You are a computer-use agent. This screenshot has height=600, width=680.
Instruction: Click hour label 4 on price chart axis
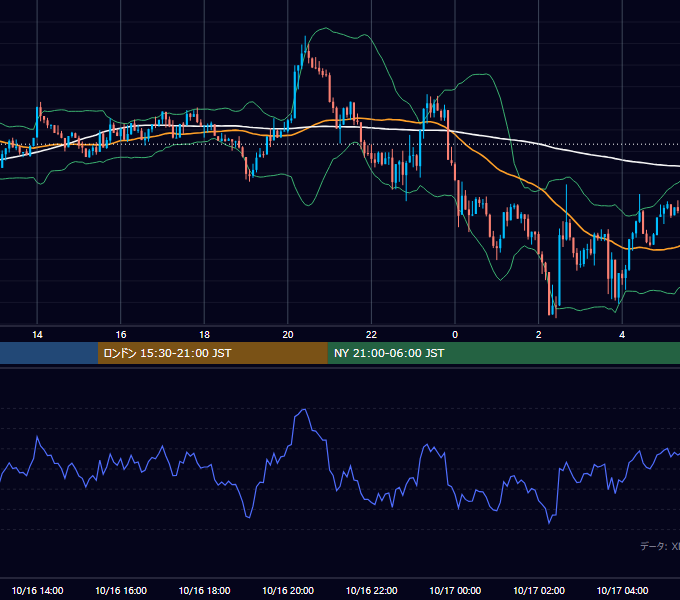(622, 335)
